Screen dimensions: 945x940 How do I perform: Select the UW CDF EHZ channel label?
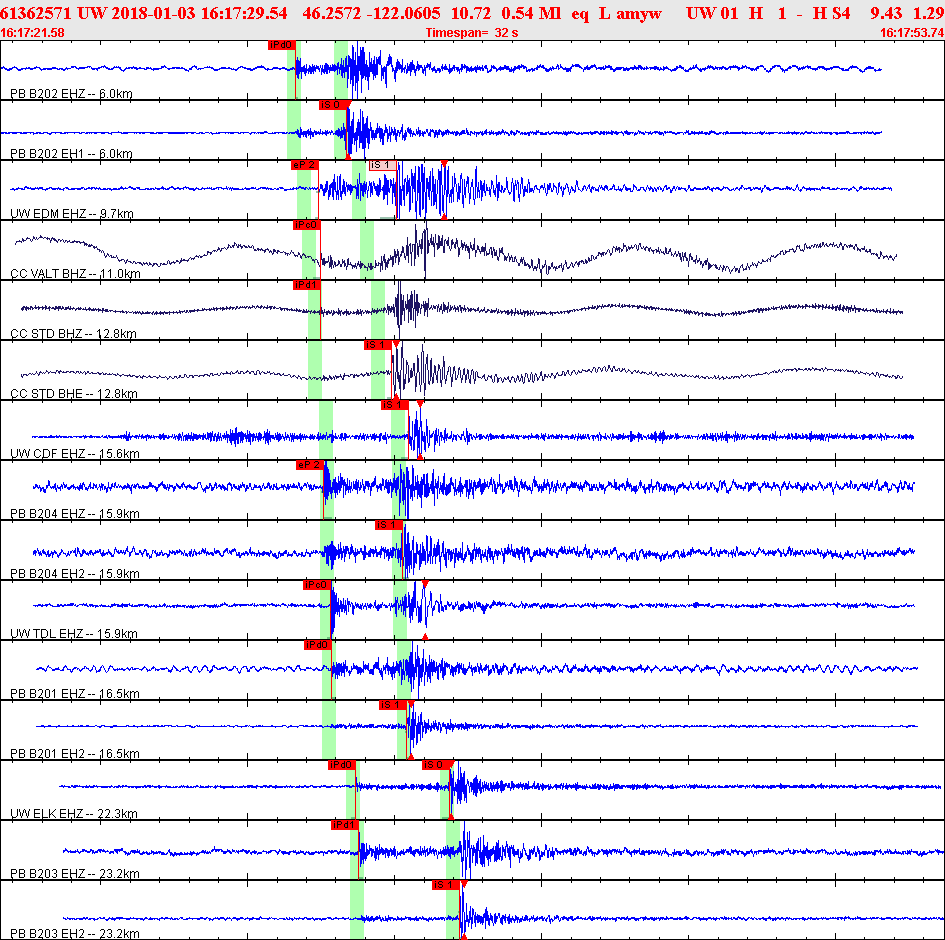click(x=75, y=454)
